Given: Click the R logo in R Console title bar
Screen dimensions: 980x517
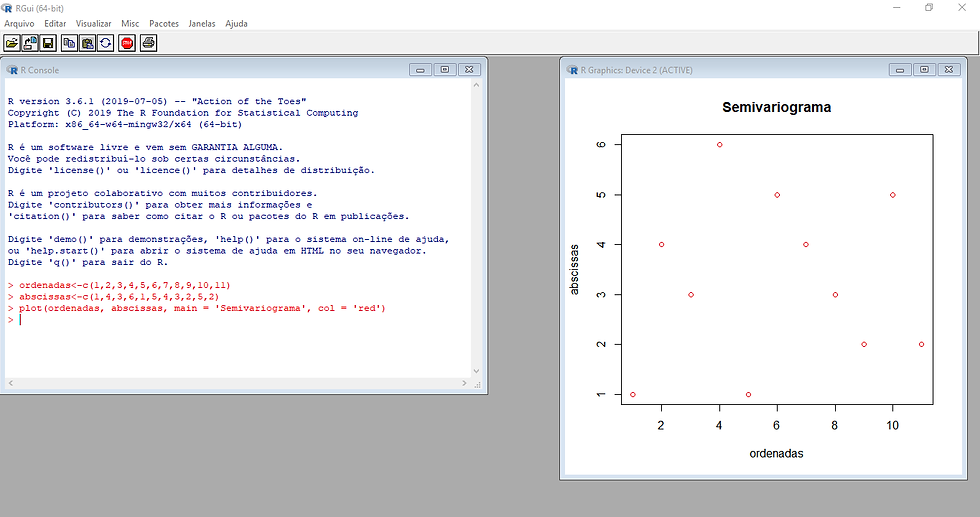Looking at the screenshot, I should click(x=12, y=70).
